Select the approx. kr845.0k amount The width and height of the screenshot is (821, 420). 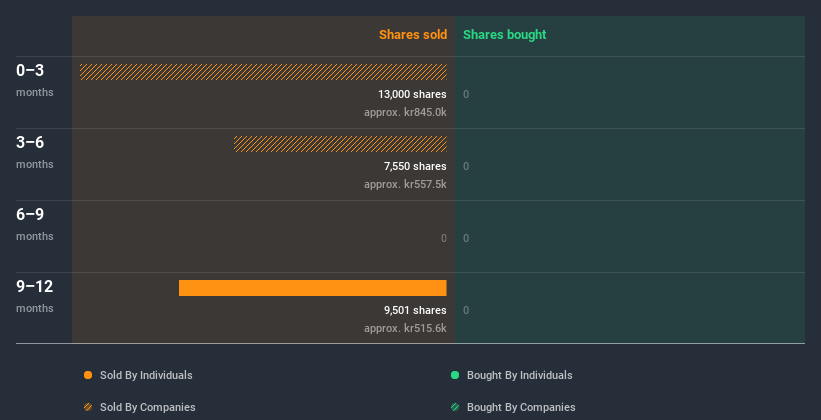point(405,113)
